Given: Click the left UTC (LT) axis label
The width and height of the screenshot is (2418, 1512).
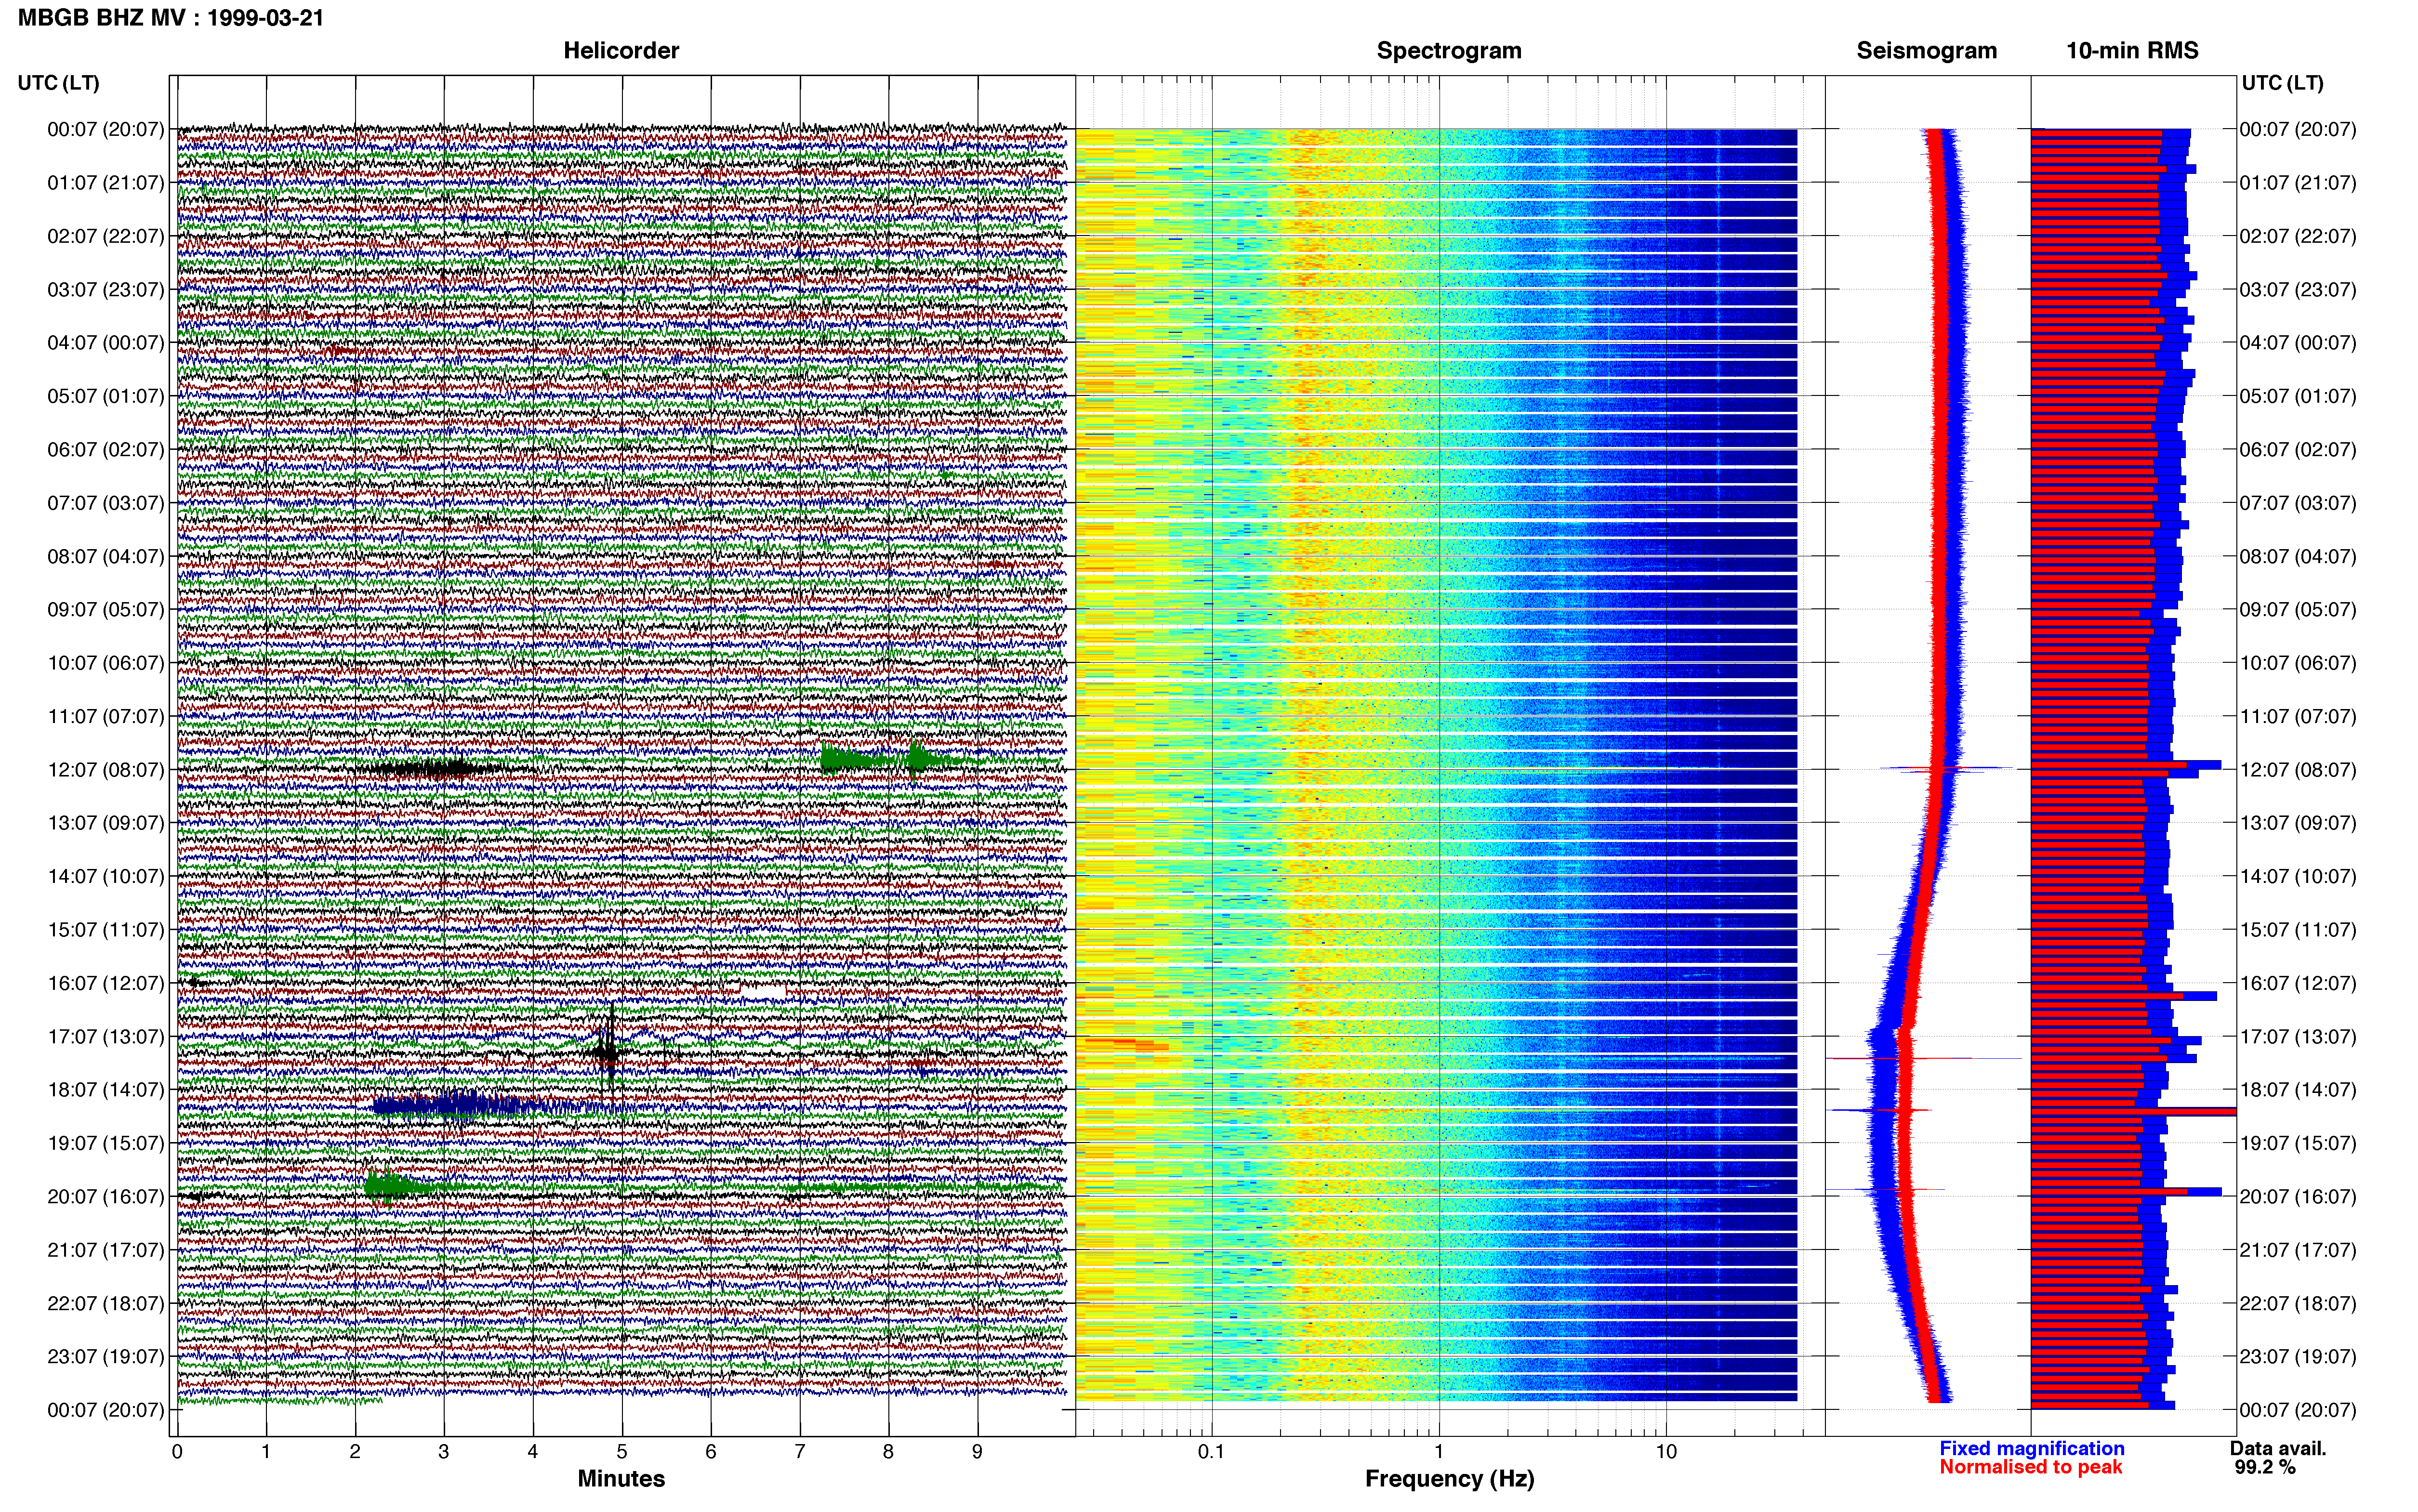Looking at the screenshot, I should [58, 83].
